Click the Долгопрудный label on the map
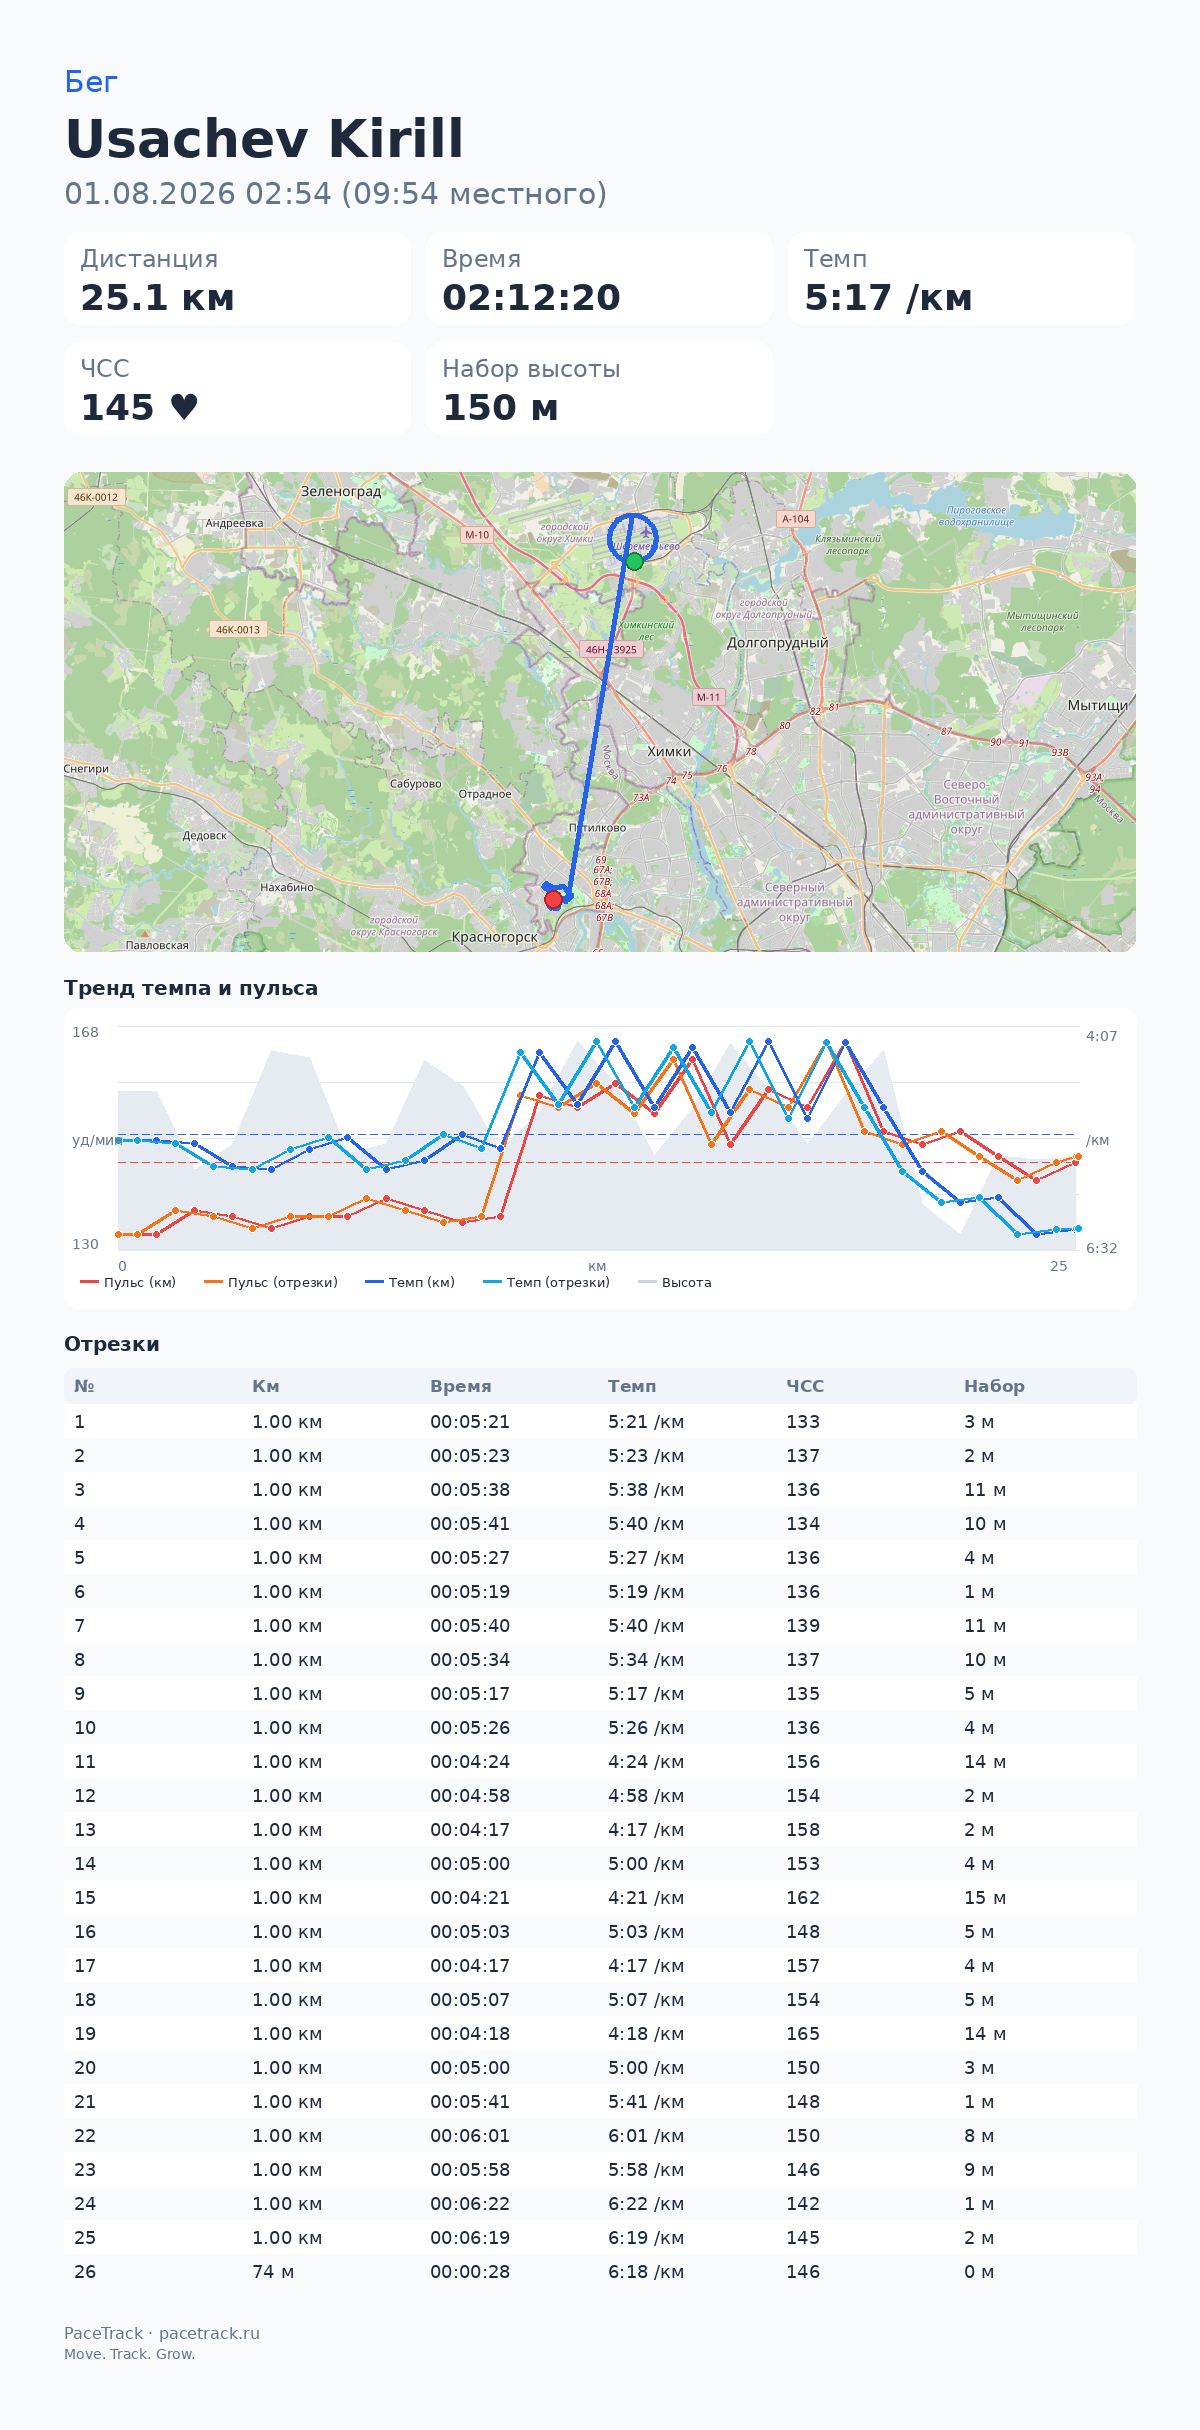 (777, 642)
